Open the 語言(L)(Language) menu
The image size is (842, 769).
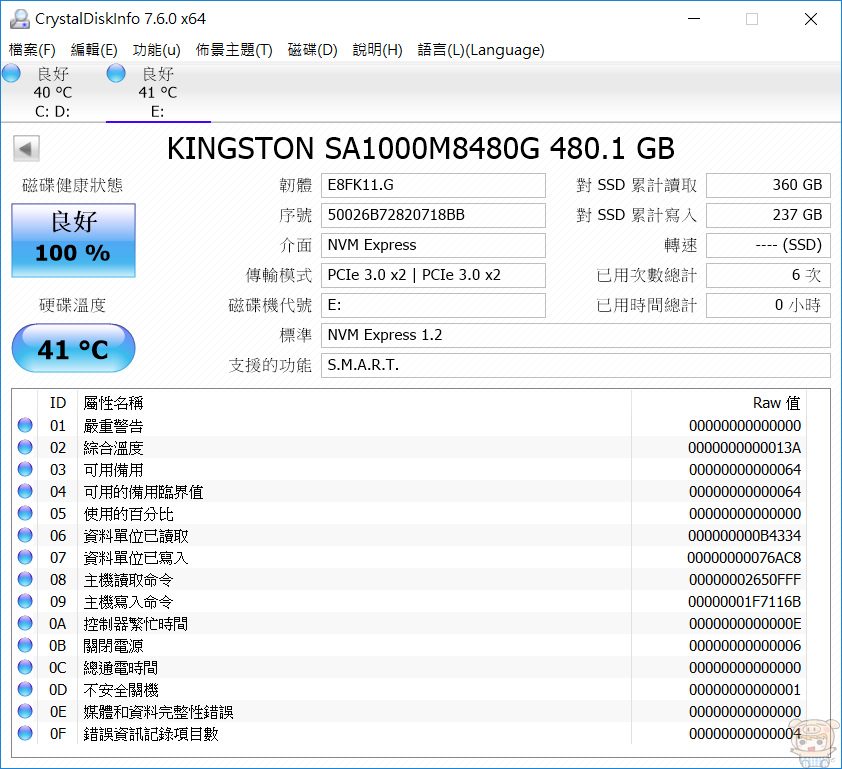481,50
